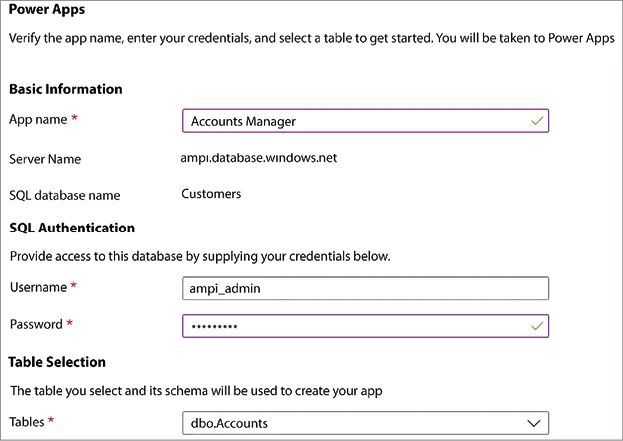623x441 pixels.
Task: Click the Username input field
Action: (365, 288)
